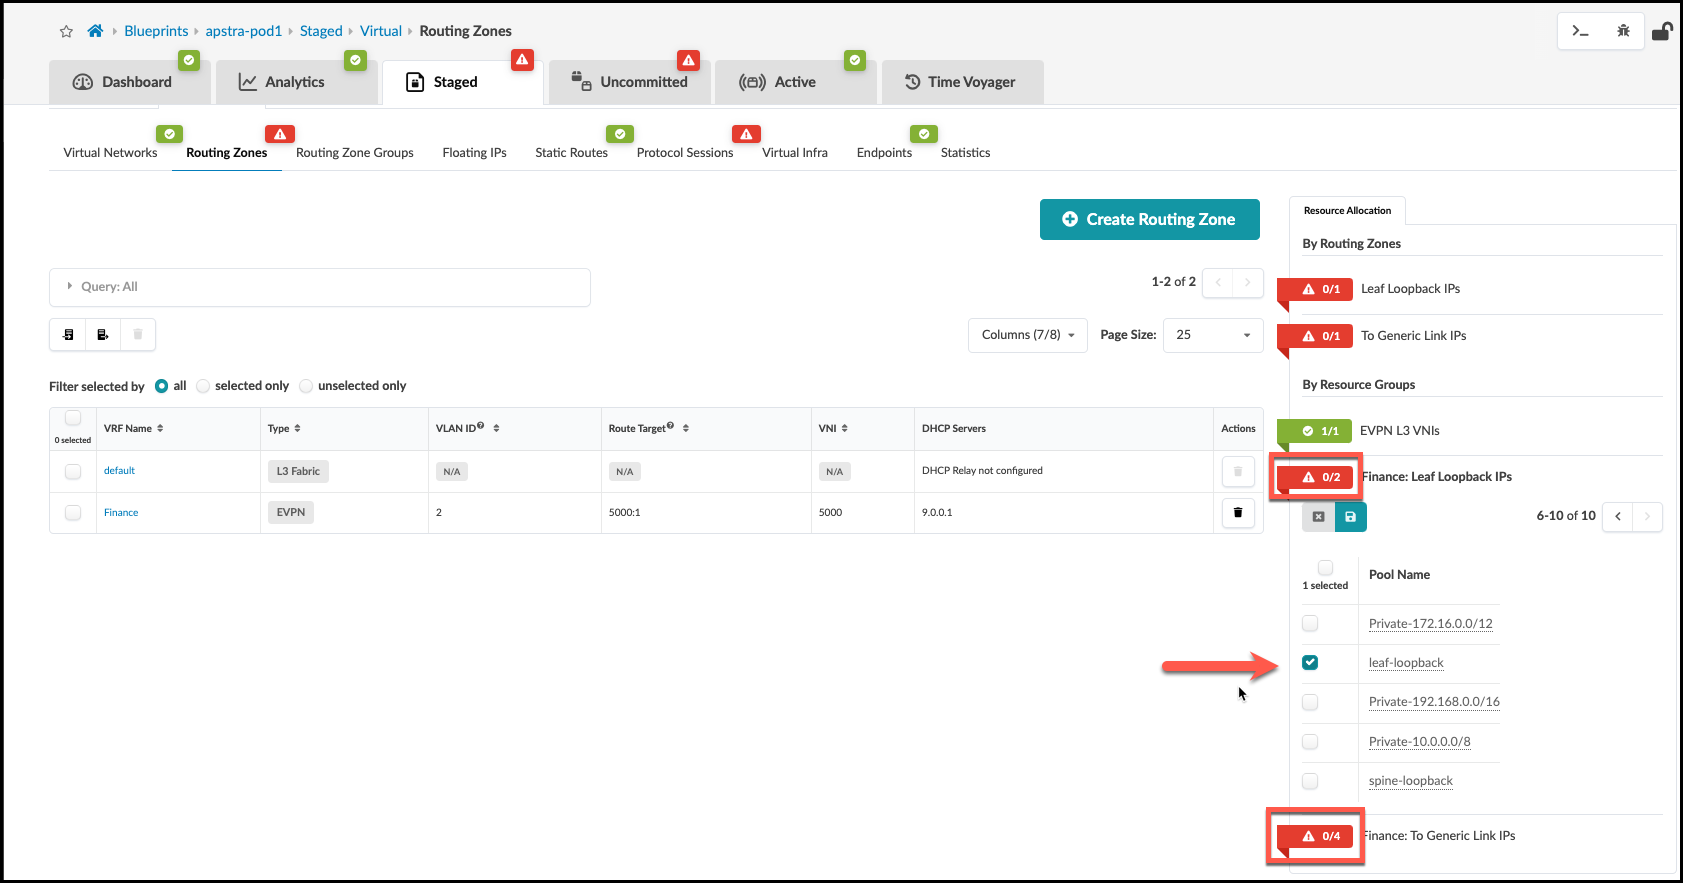Click the unlock padlock icon

(1661, 31)
